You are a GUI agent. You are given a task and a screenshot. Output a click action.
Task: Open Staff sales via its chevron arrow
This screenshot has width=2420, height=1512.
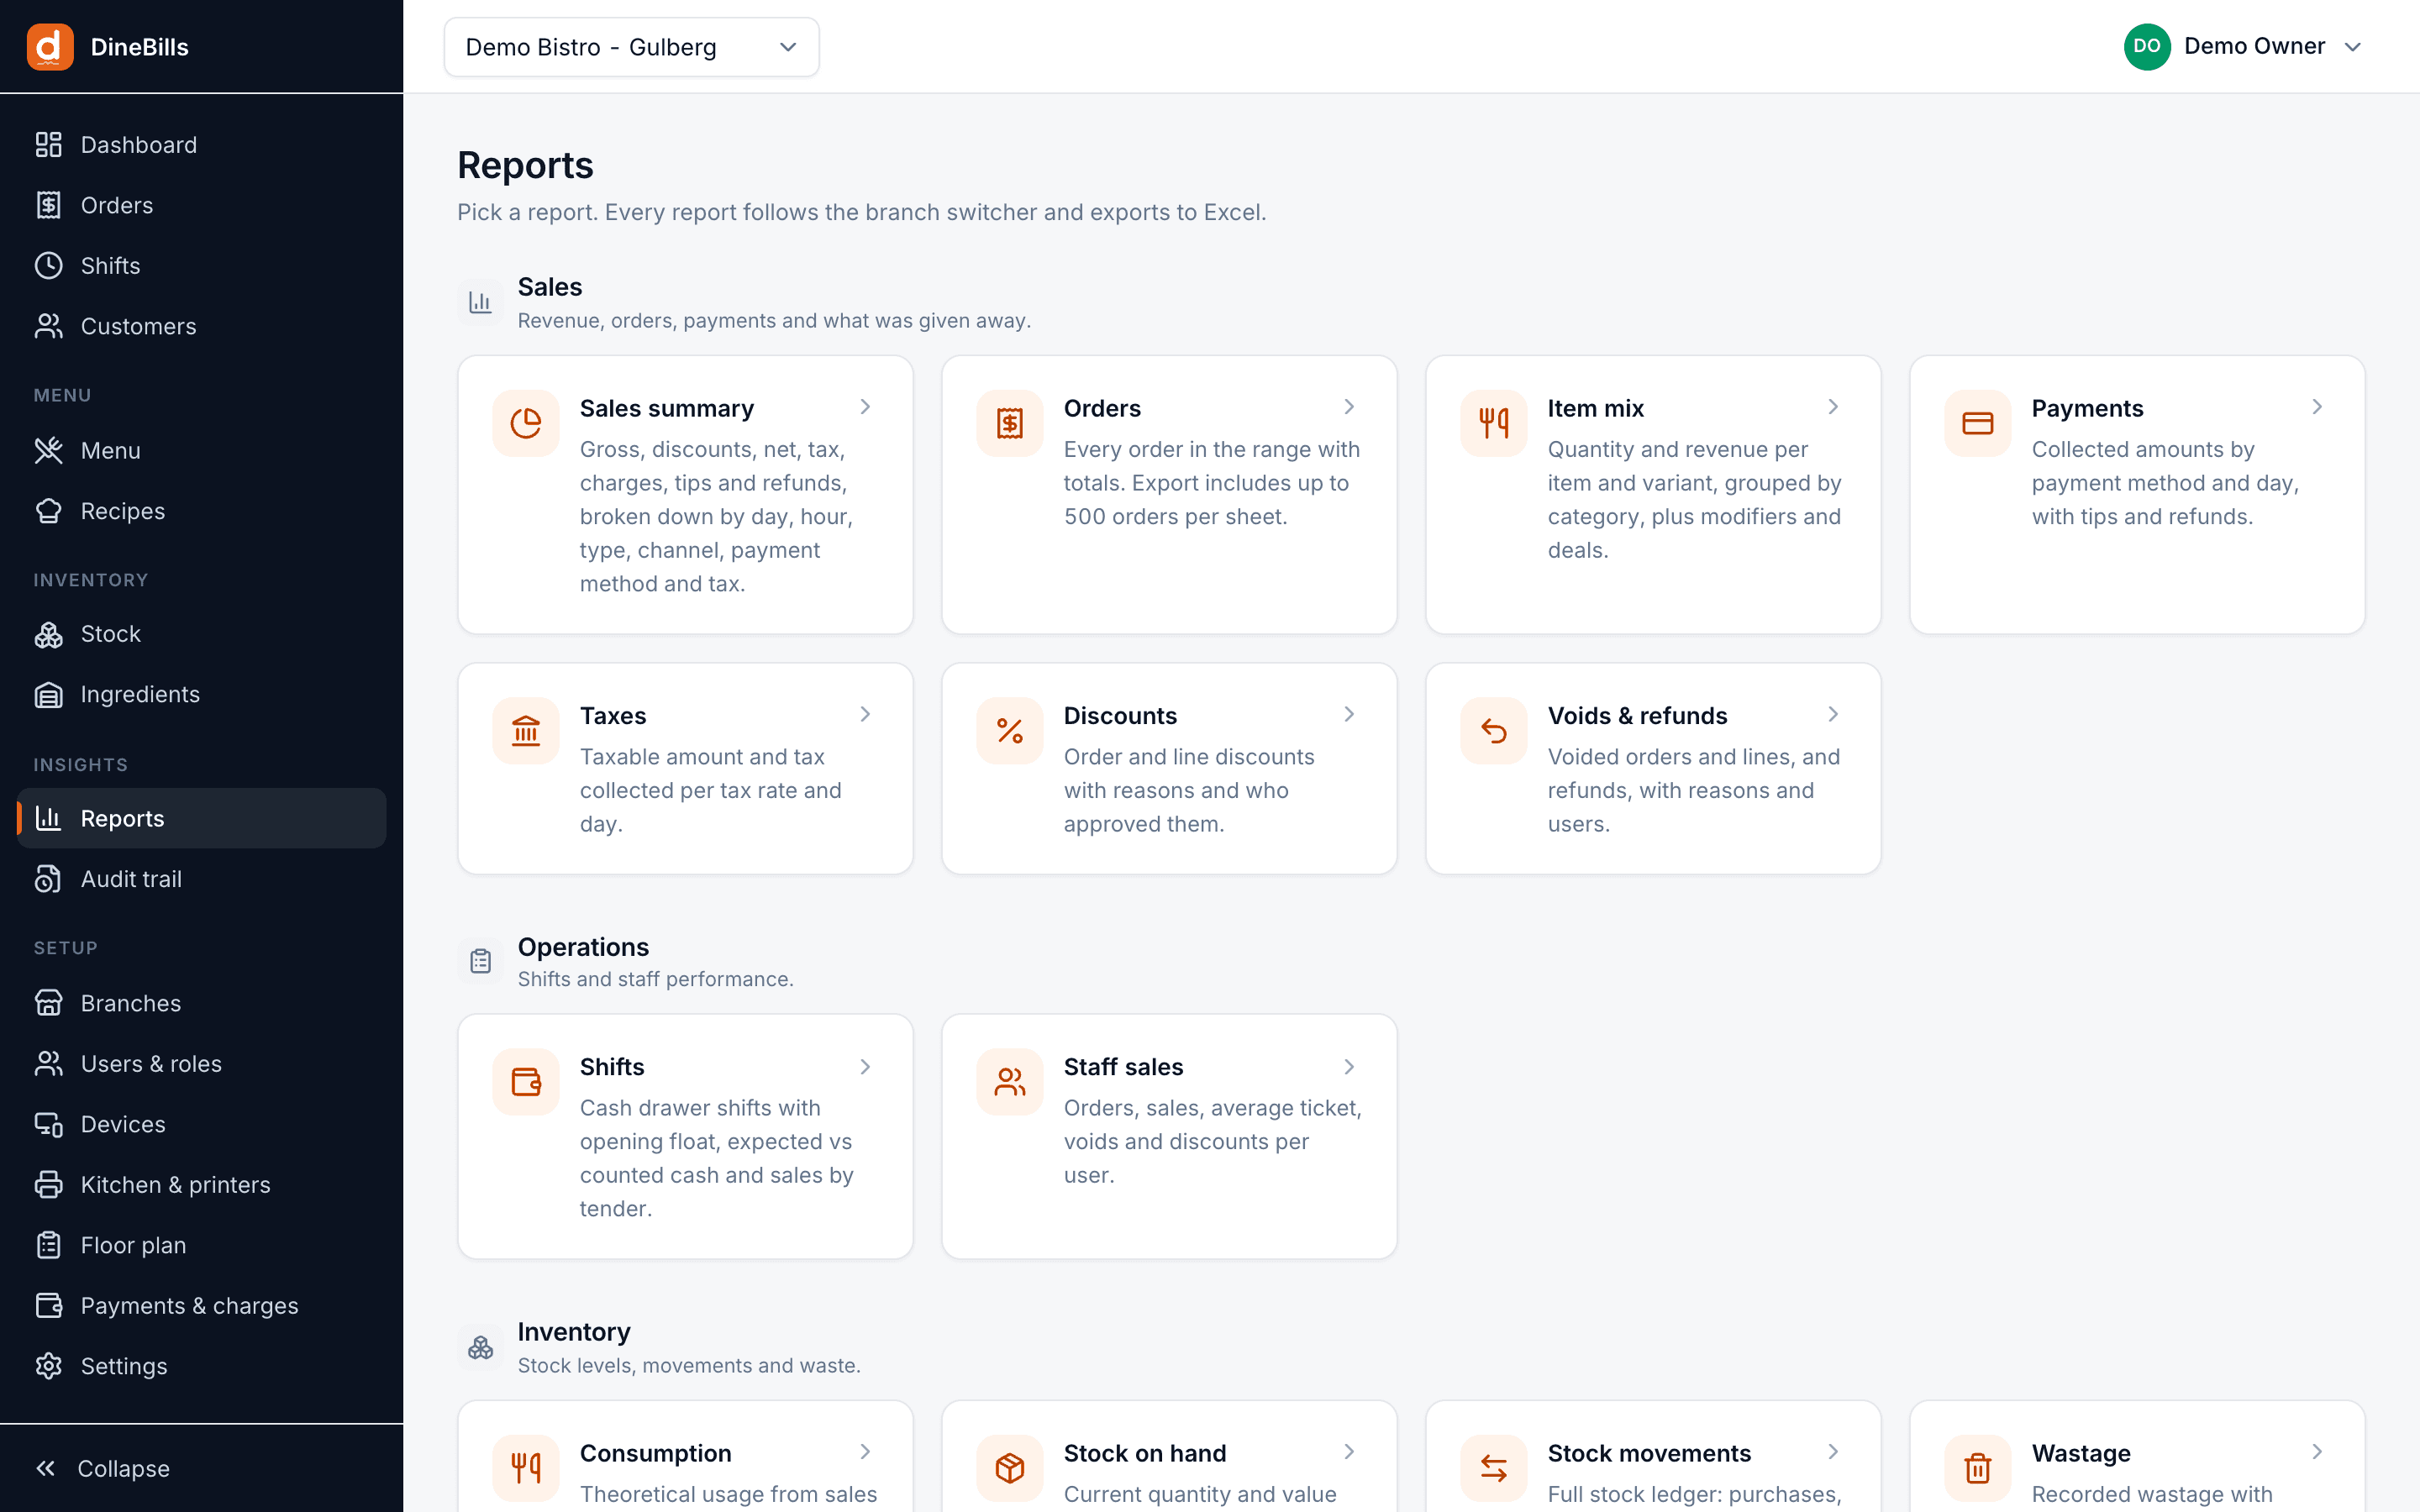click(1349, 1067)
